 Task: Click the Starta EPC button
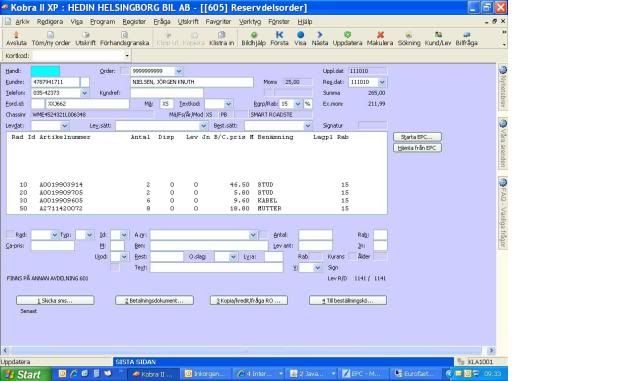pos(417,137)
